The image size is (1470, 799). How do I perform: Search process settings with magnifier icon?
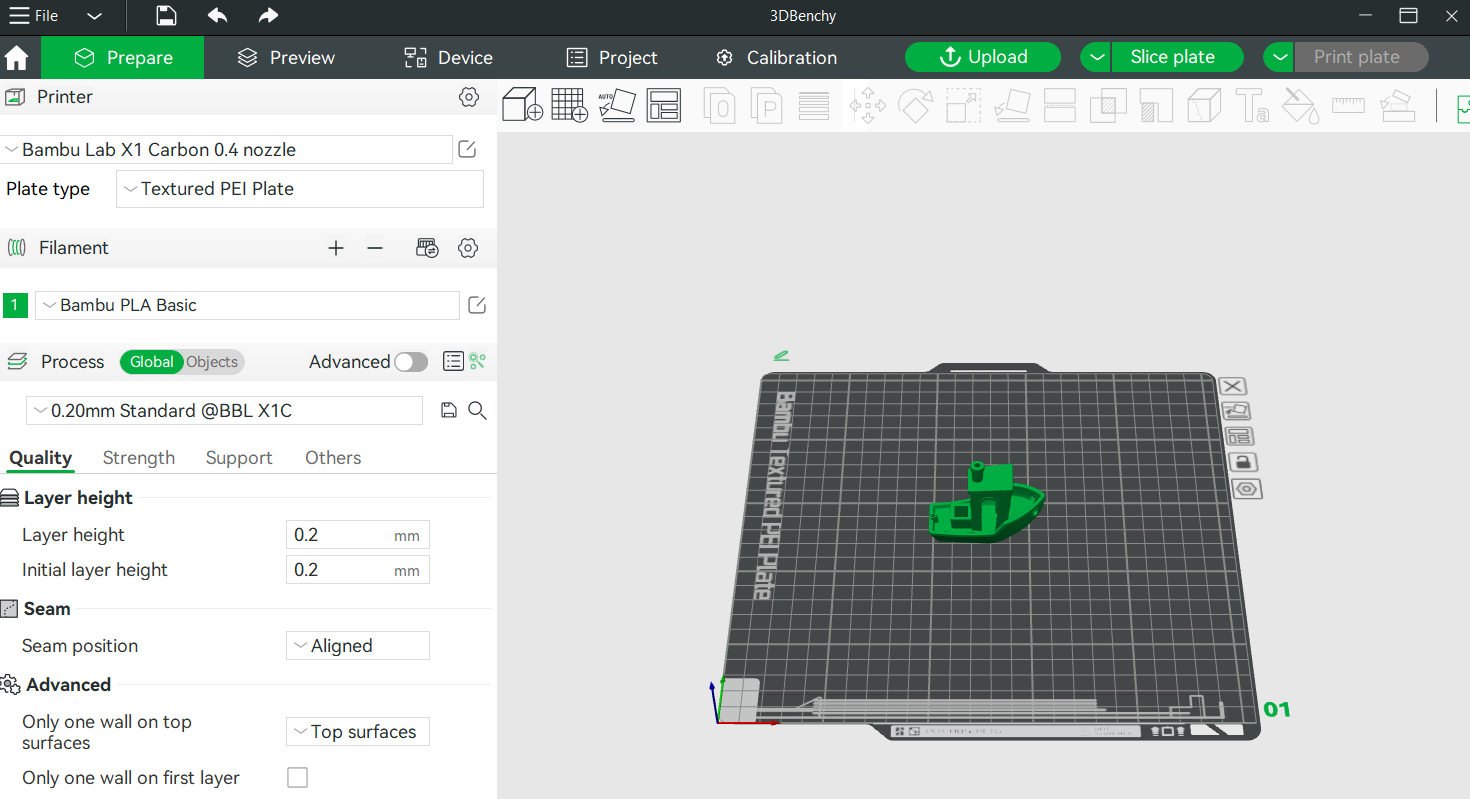[477, 410]
